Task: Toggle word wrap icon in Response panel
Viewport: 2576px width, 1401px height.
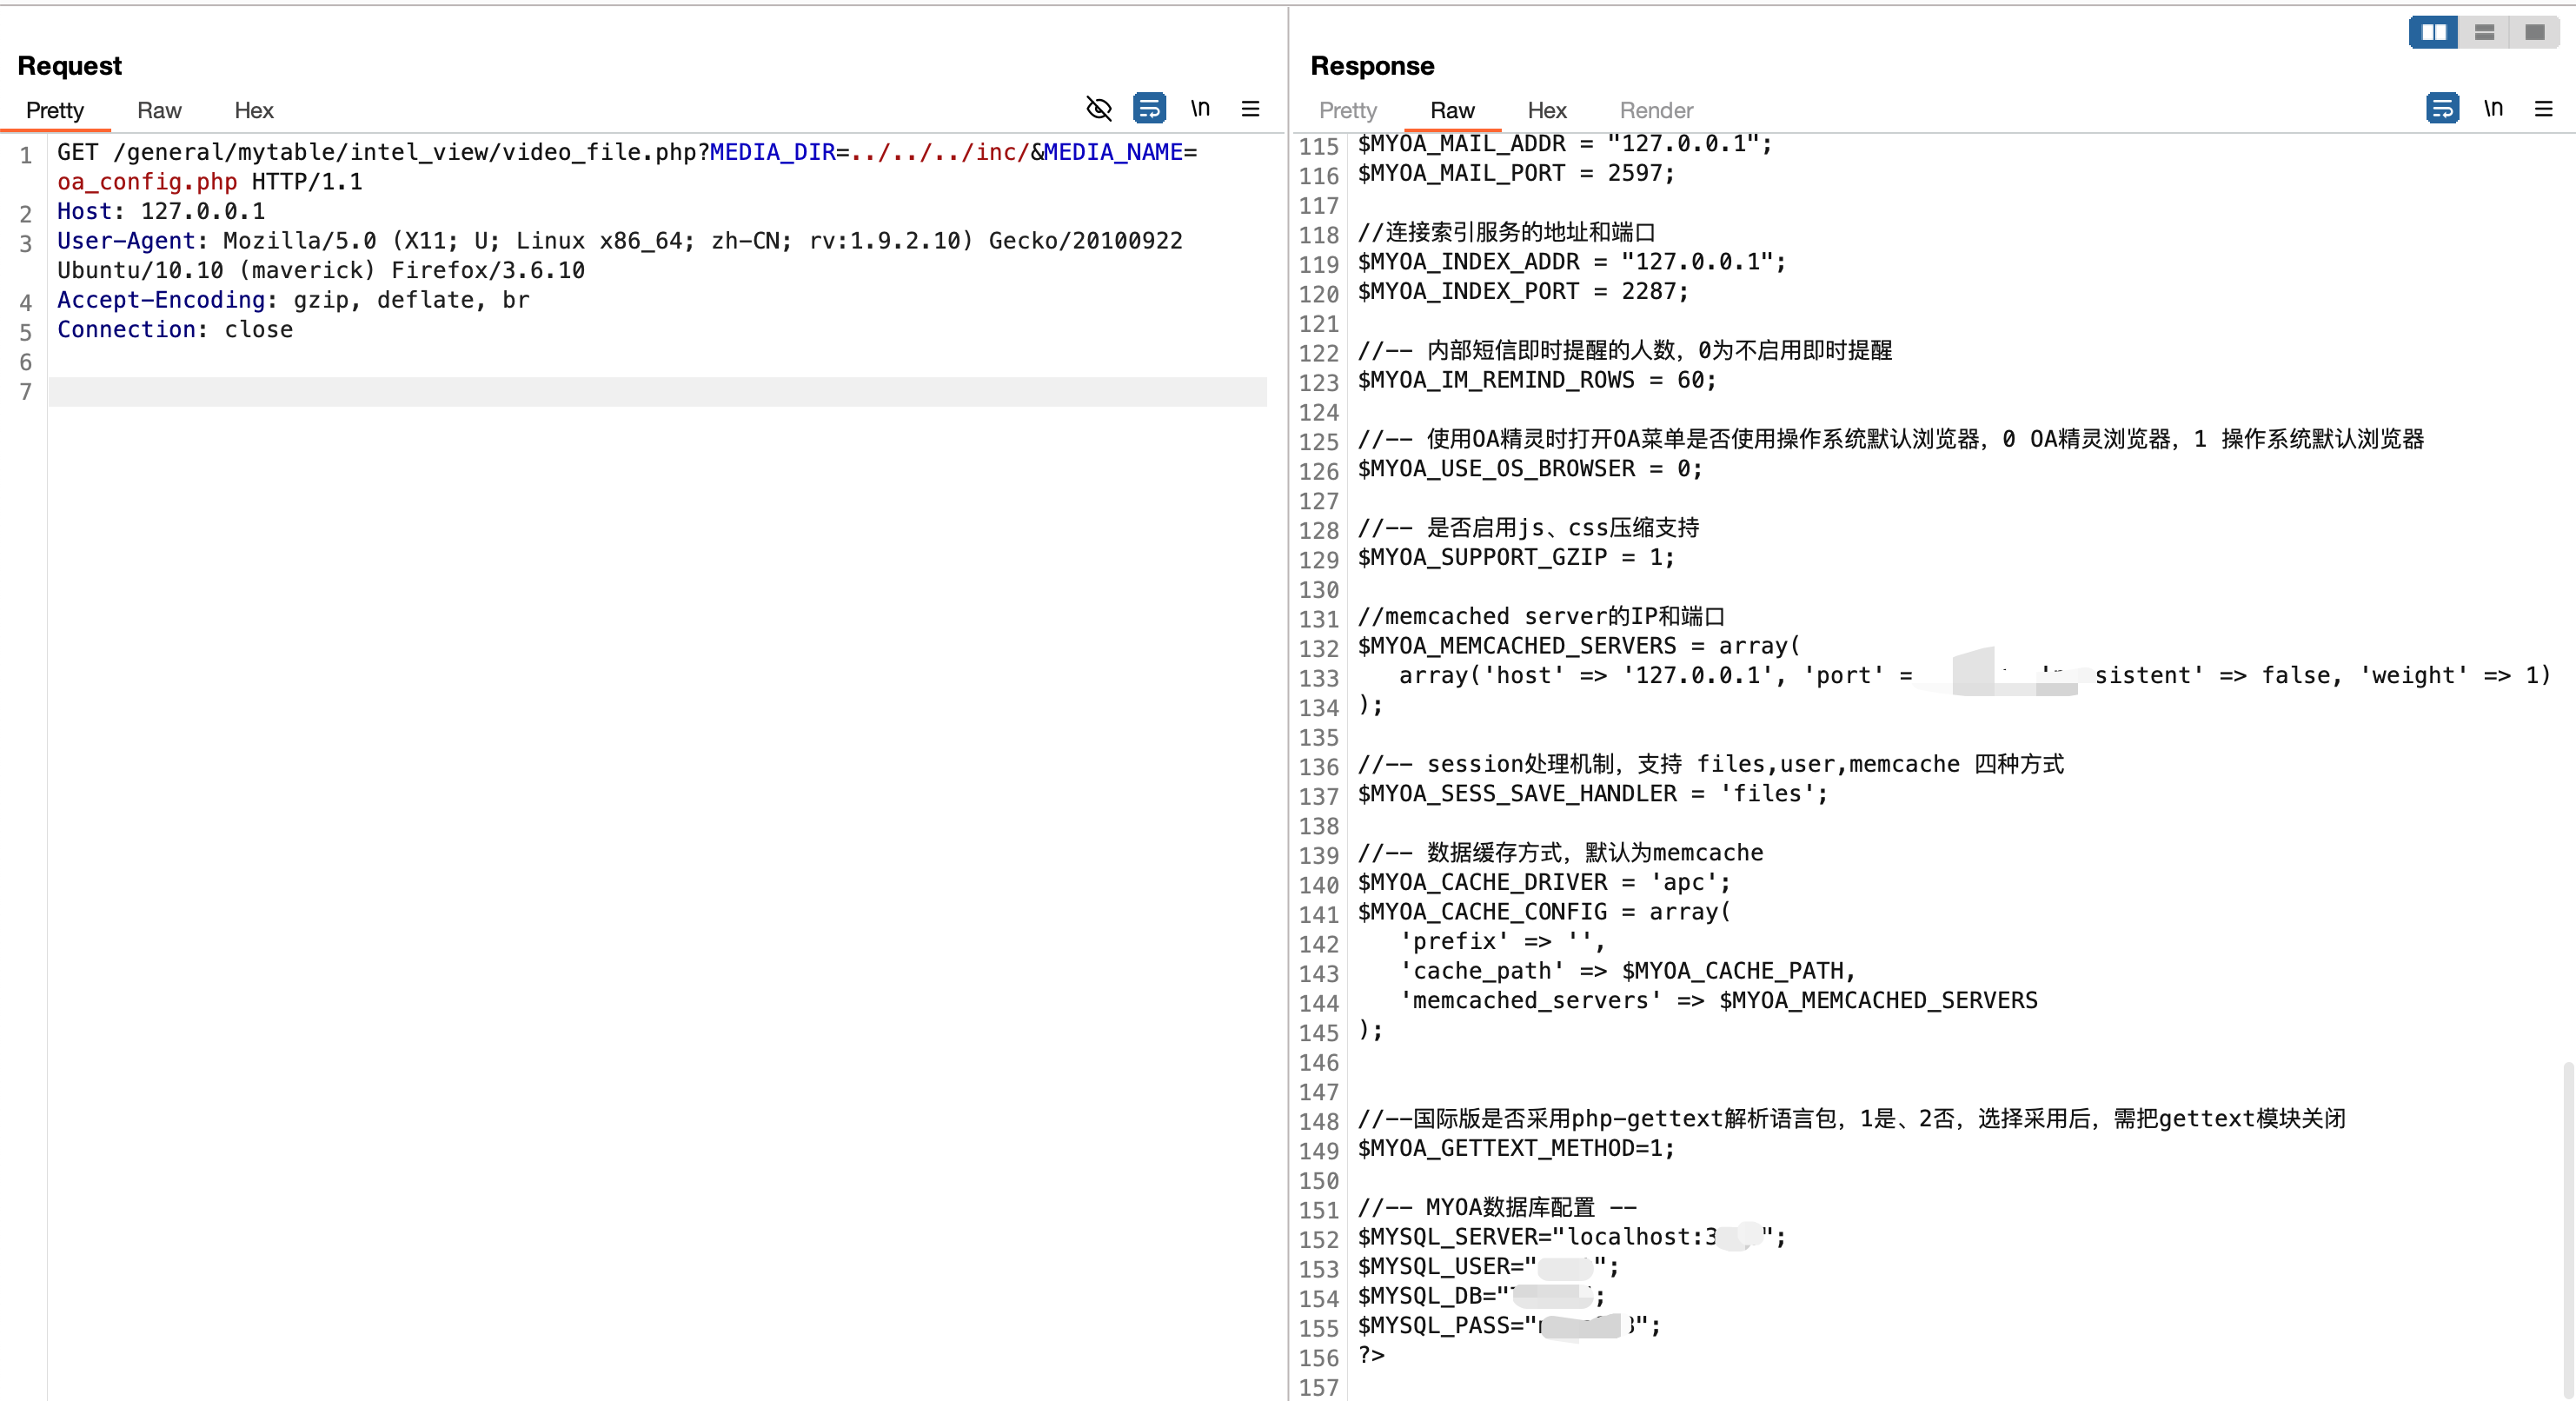Action: pos(2442,108)
